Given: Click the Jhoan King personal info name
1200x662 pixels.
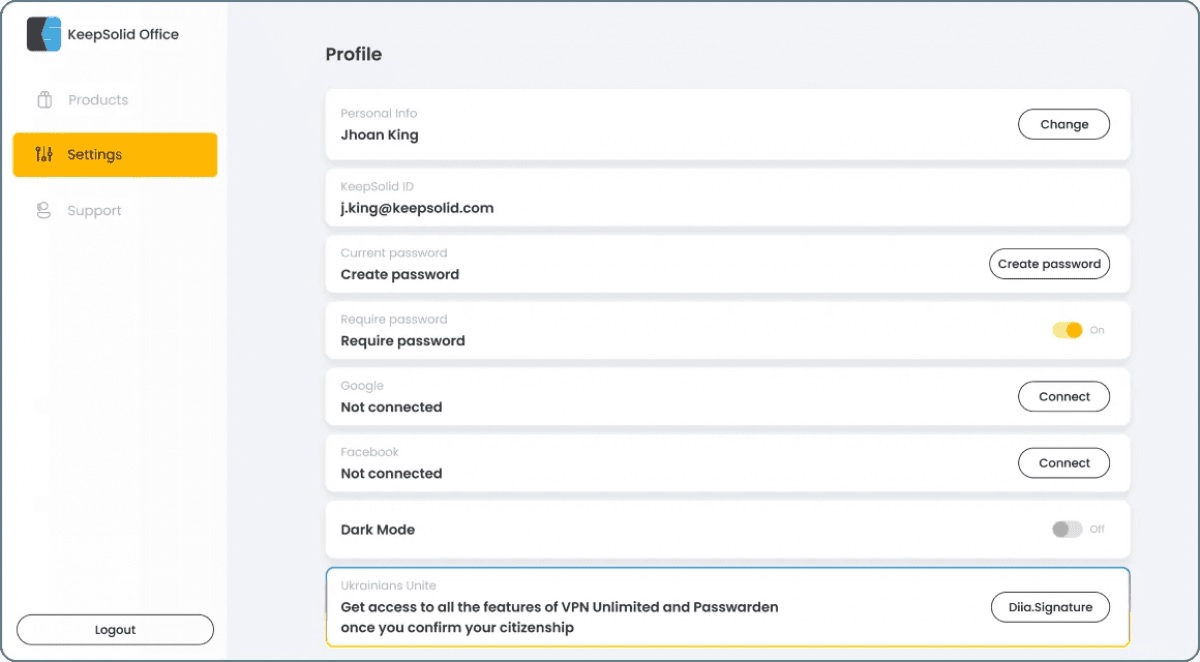Looking at the screenshot, I should (x=380, y=135).
